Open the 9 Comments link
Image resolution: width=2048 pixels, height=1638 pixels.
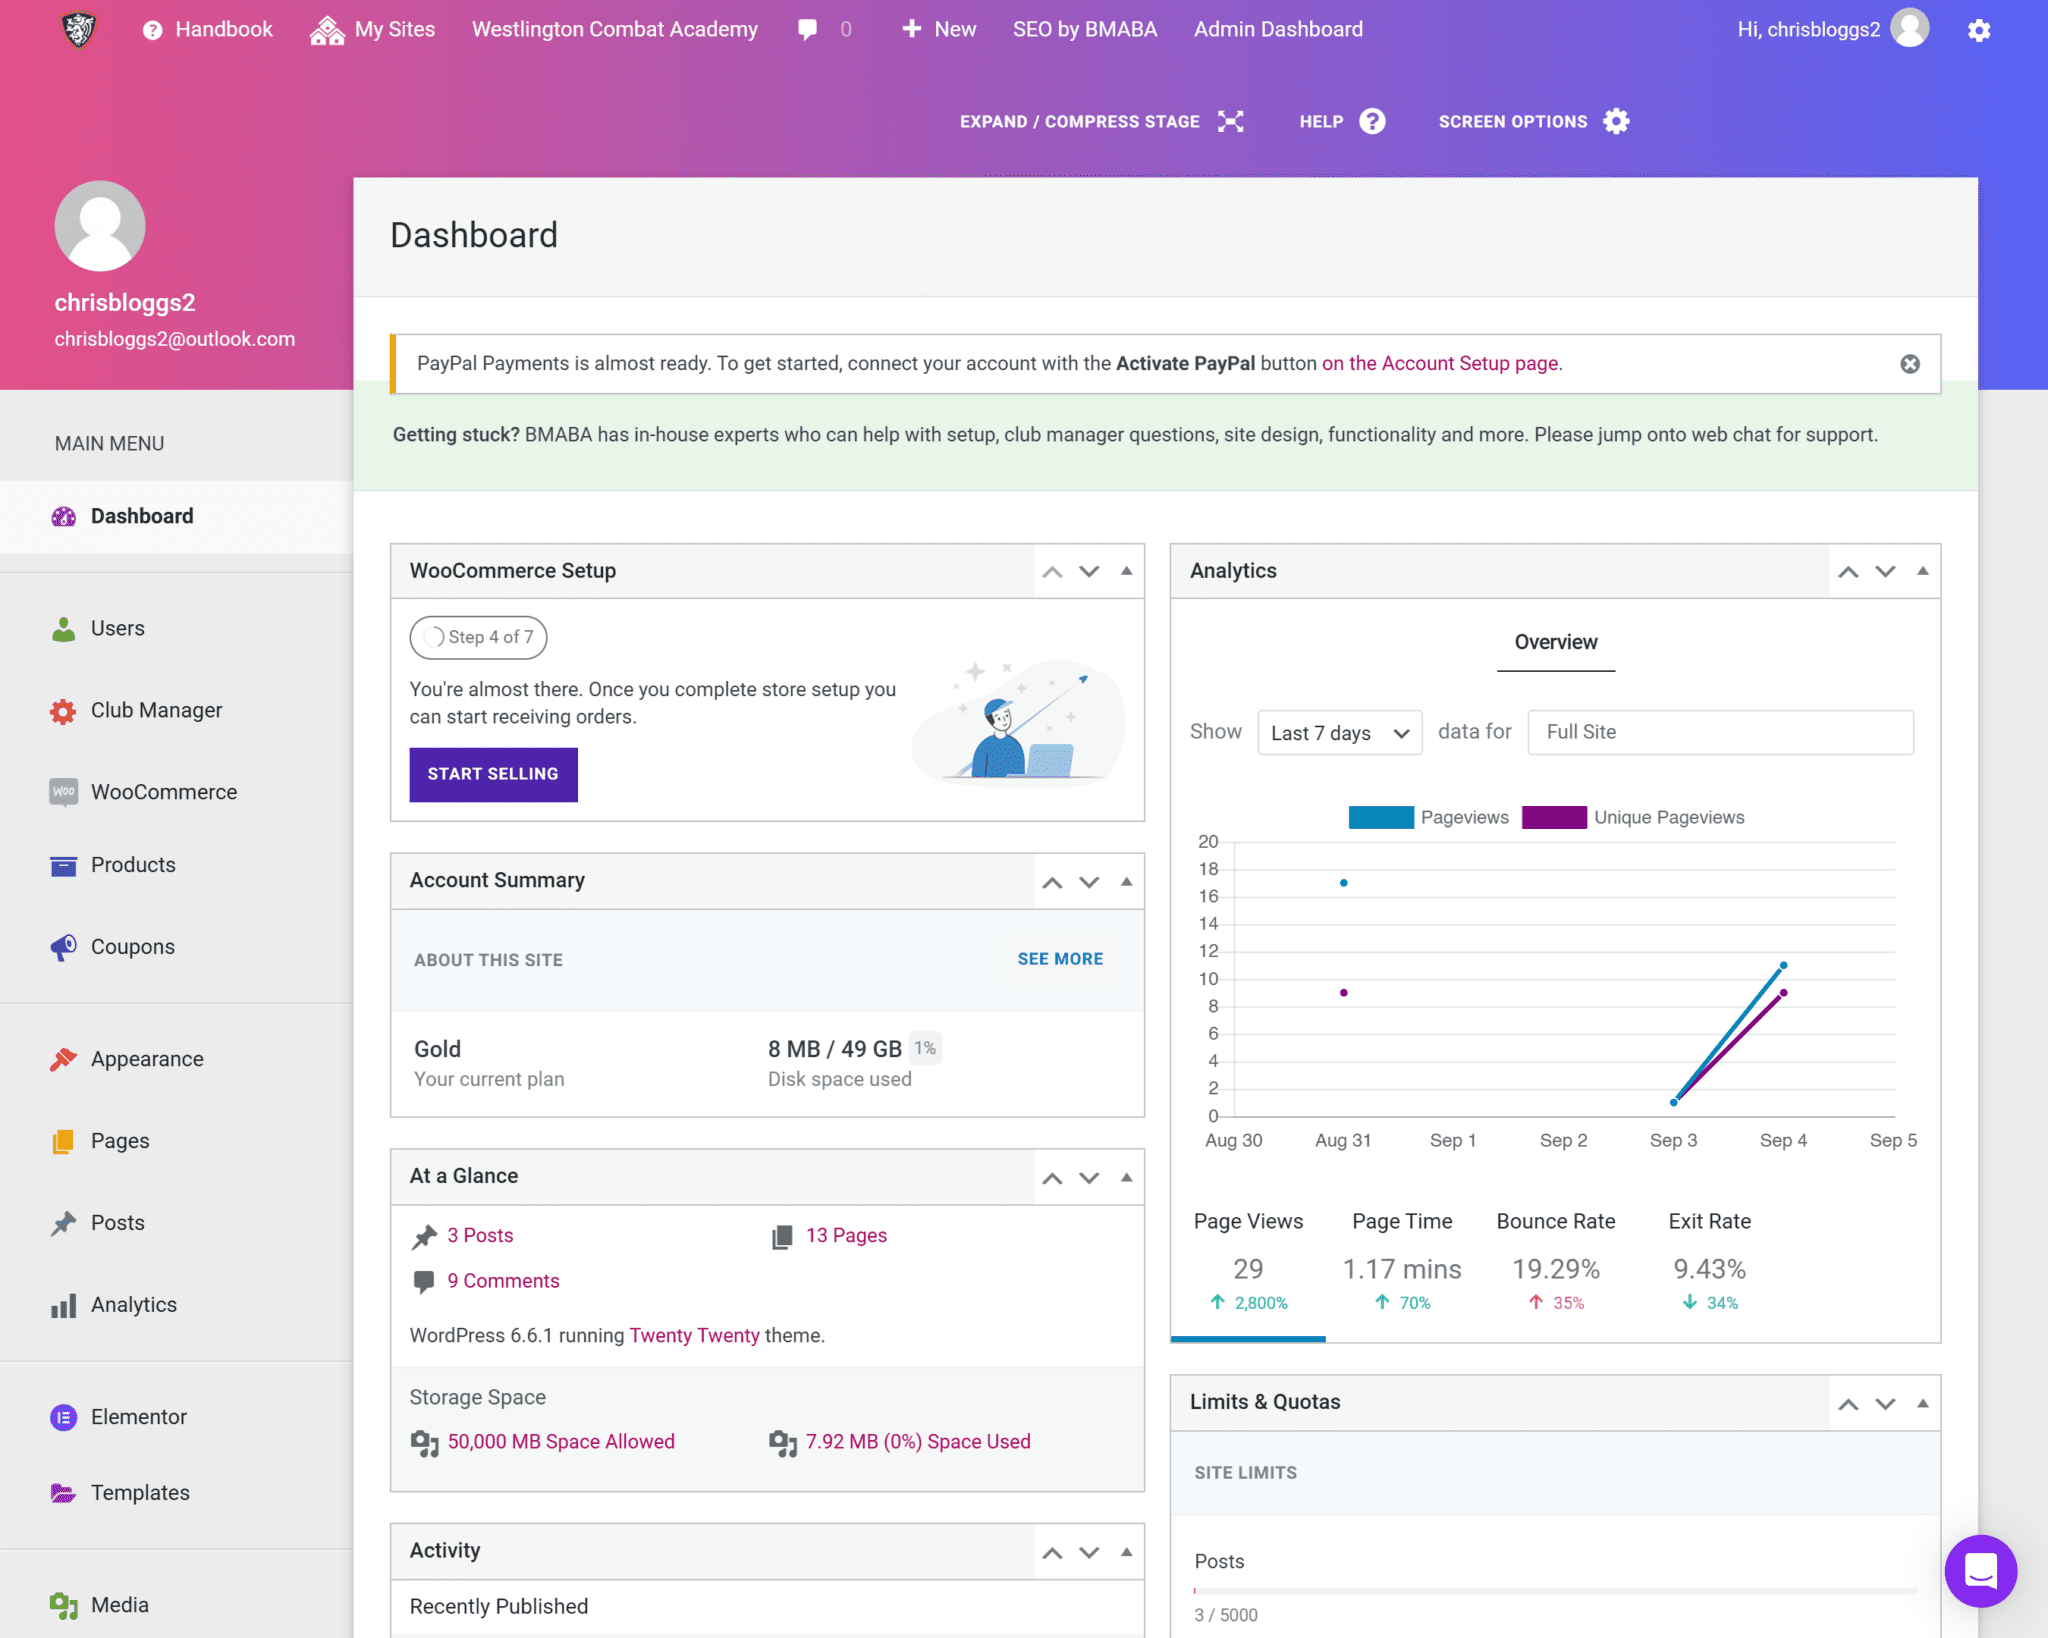click(503, 1282)
